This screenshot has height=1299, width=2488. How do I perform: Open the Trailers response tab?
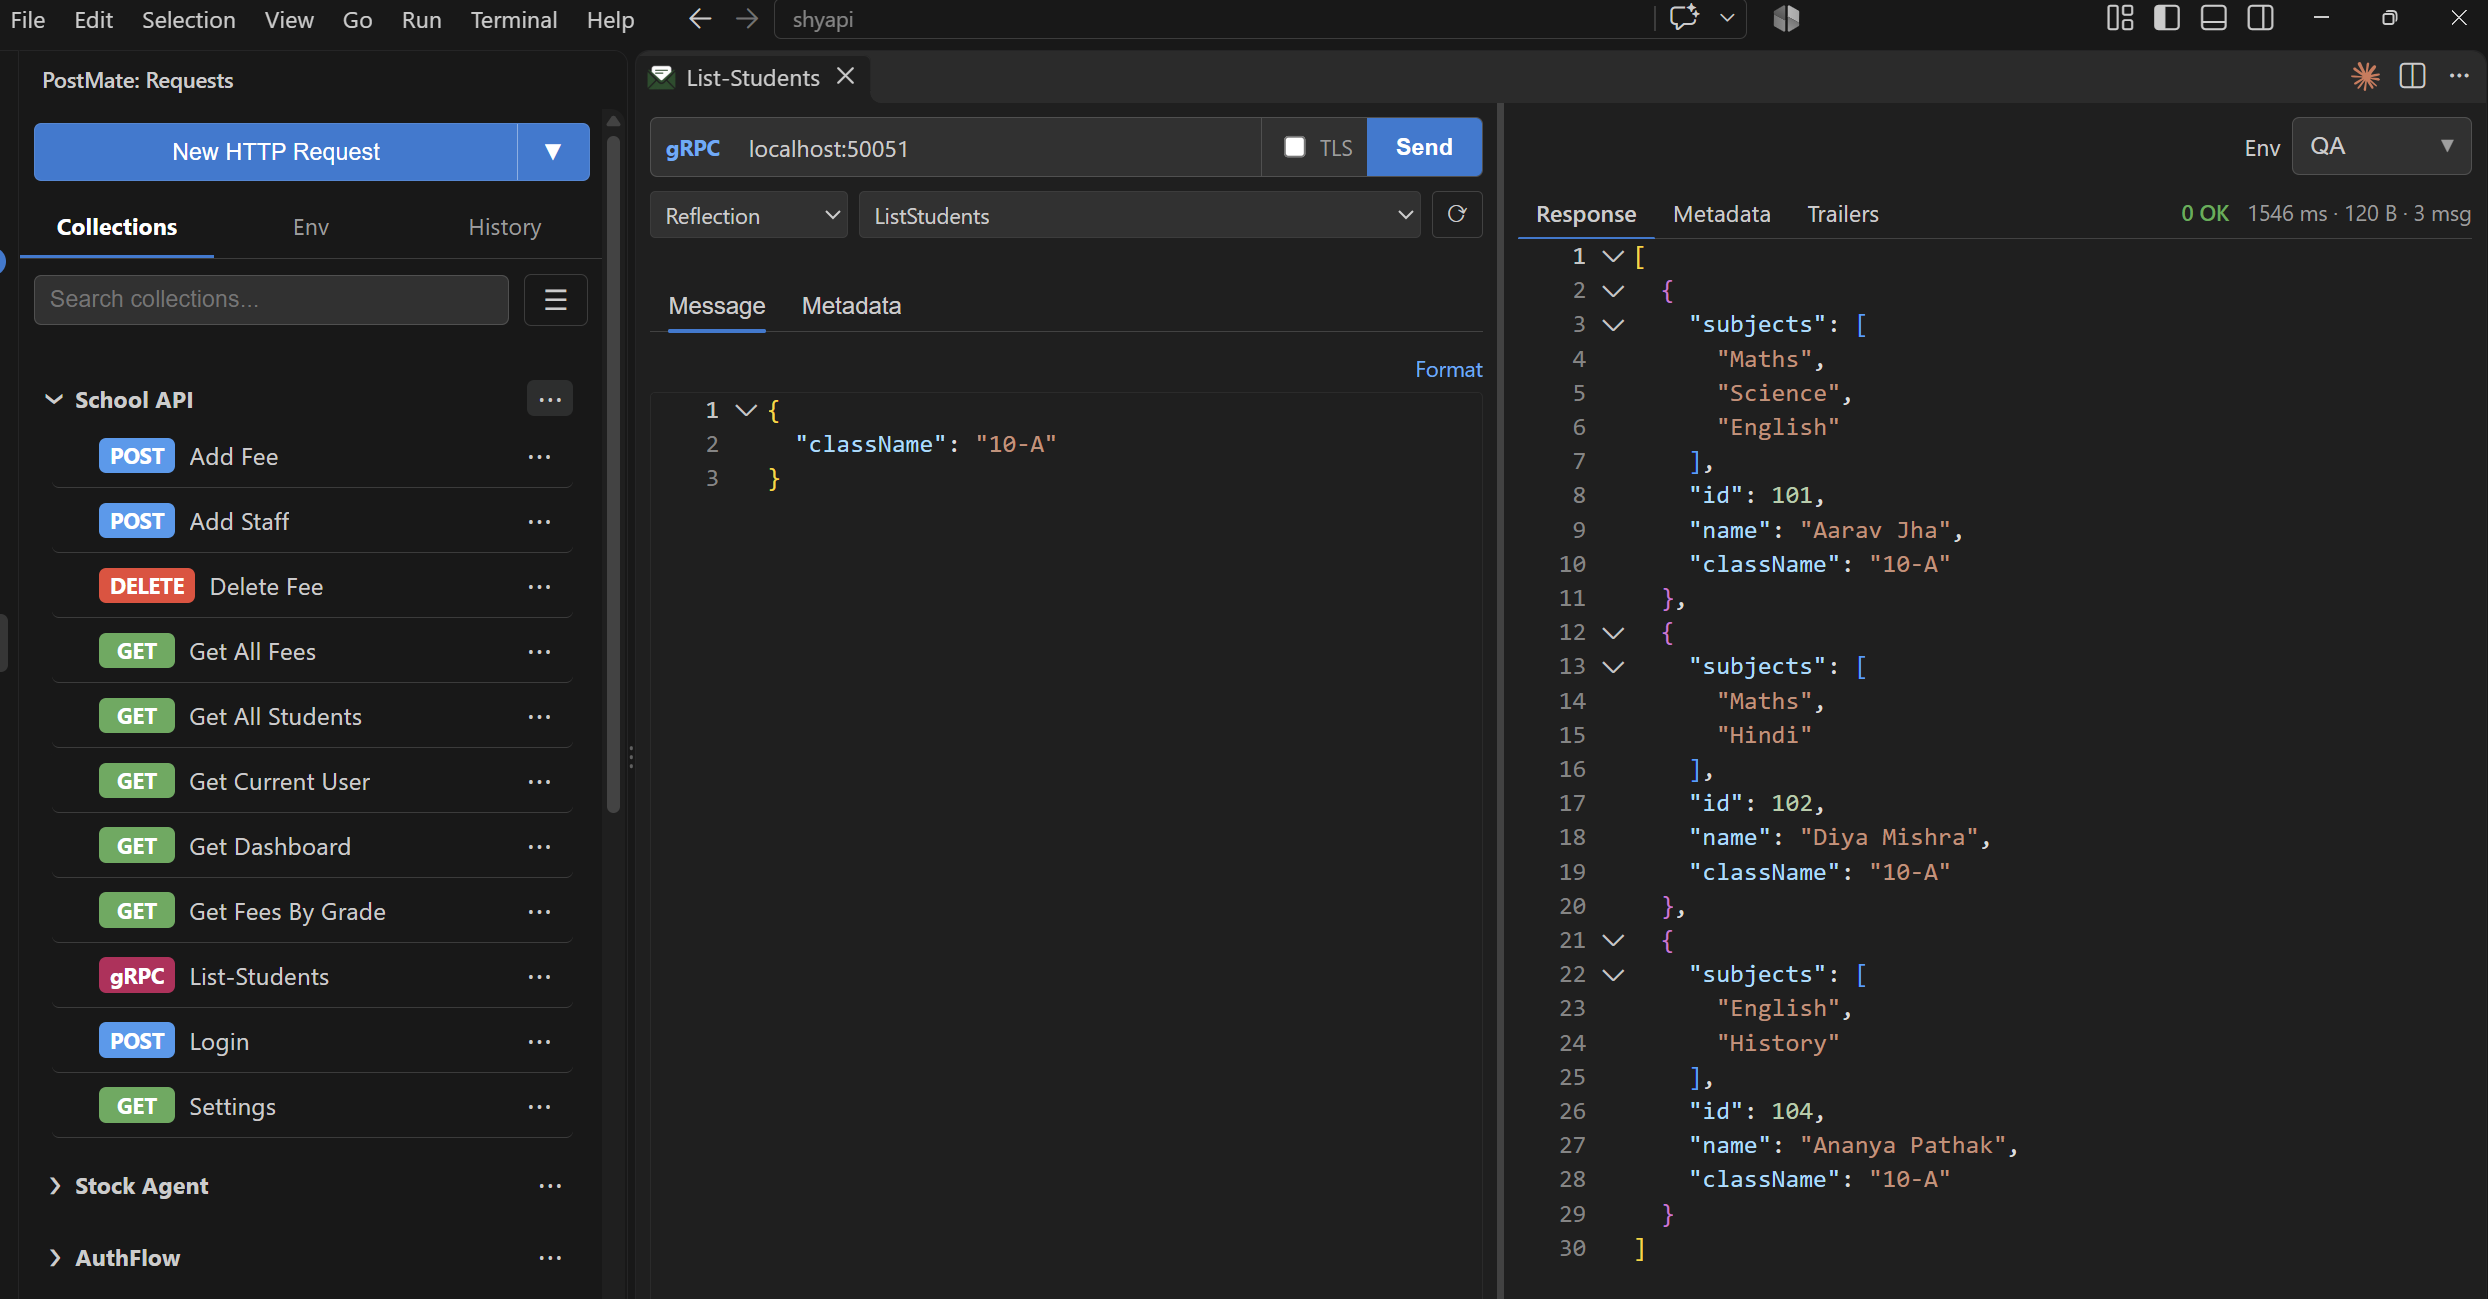point(1843,214)
